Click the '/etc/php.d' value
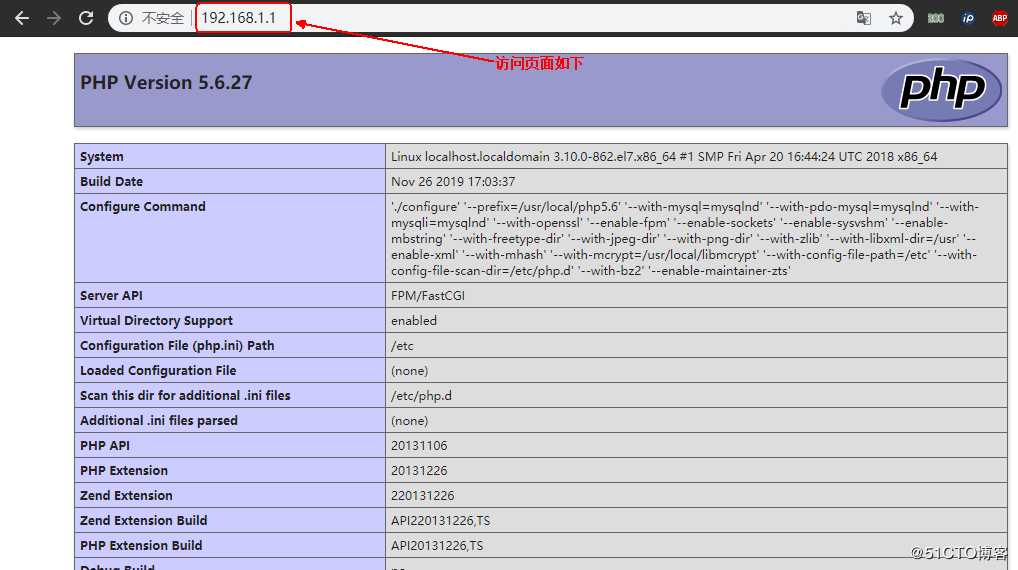The width and height of the screenshot is (1018, 570). [x=421, y=395]
